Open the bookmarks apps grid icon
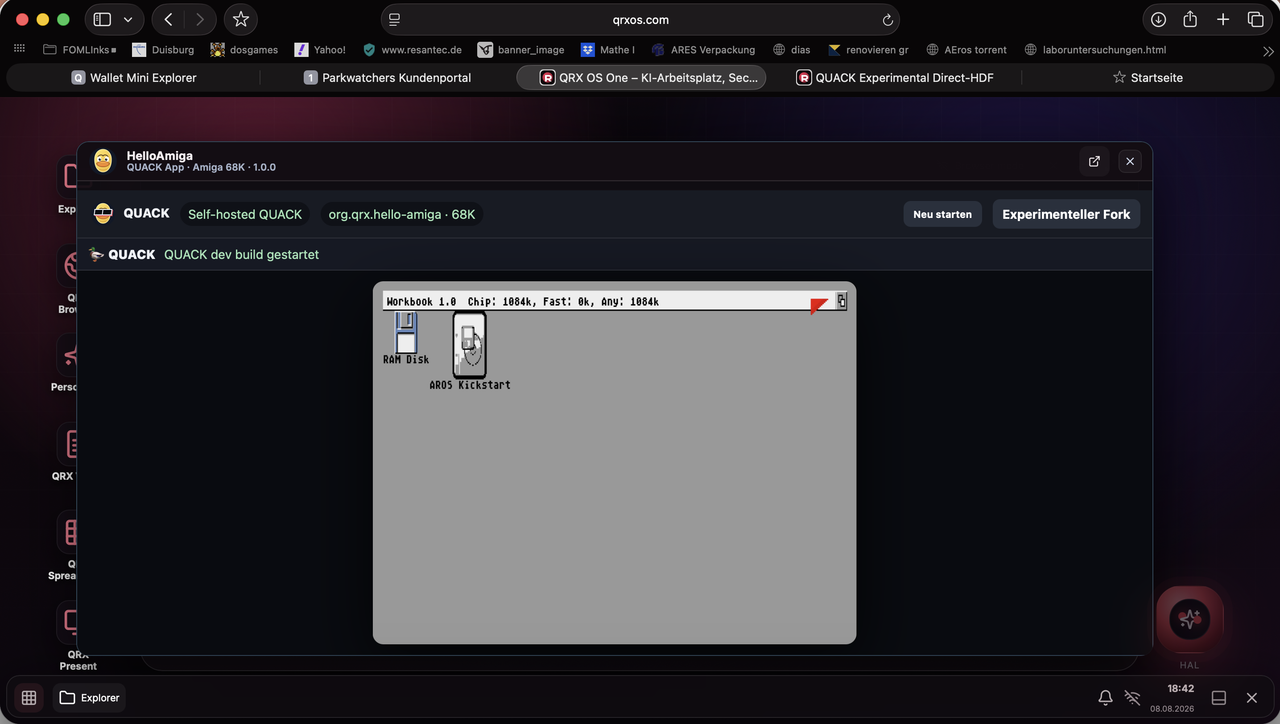Image resolution: width=1280 pixels, height=724 pixels. [x=19, y=49]
